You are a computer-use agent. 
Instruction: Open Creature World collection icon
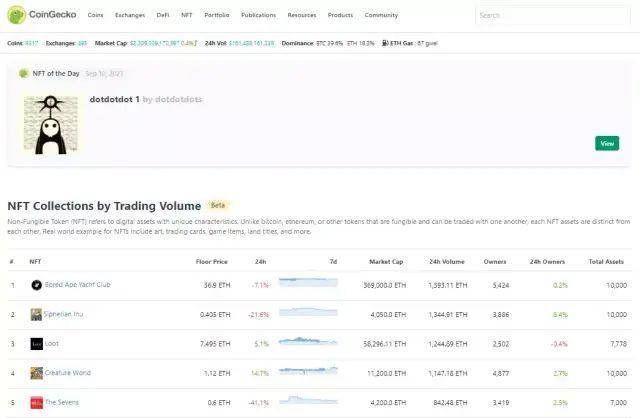tap(36, 373)
